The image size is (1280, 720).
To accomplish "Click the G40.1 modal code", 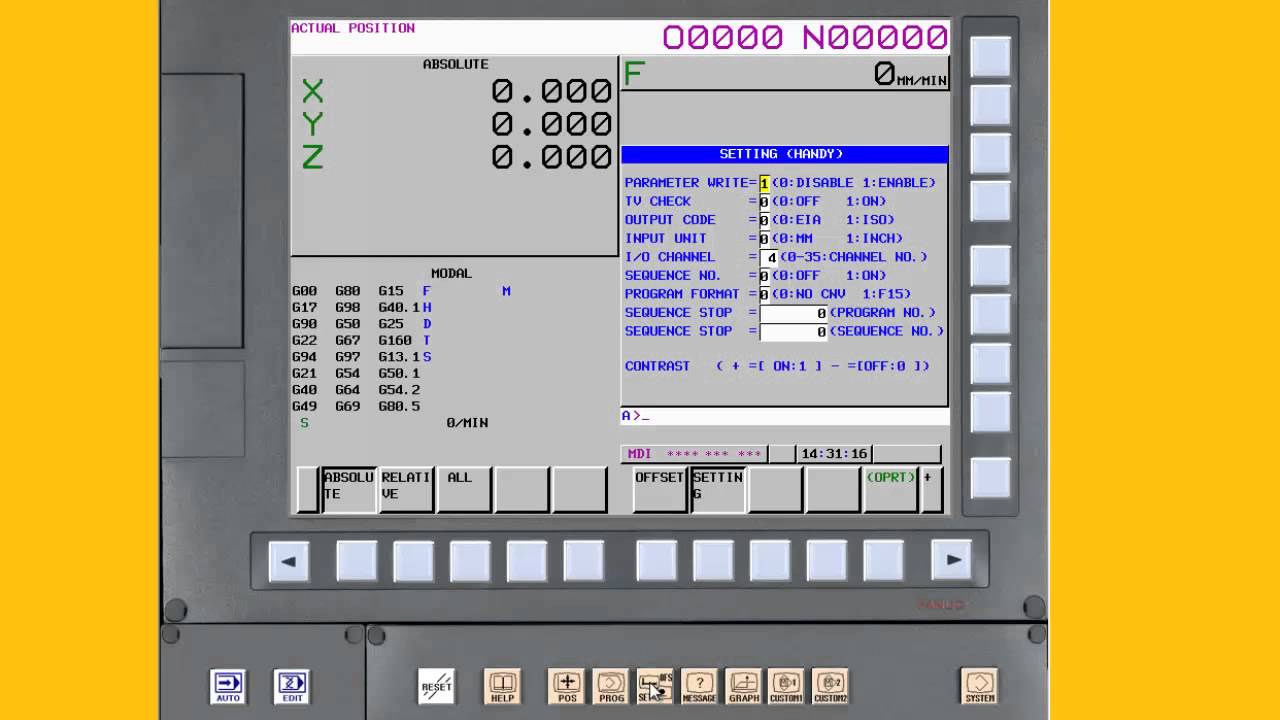I will pyautogui.click(x=399, y=308).
